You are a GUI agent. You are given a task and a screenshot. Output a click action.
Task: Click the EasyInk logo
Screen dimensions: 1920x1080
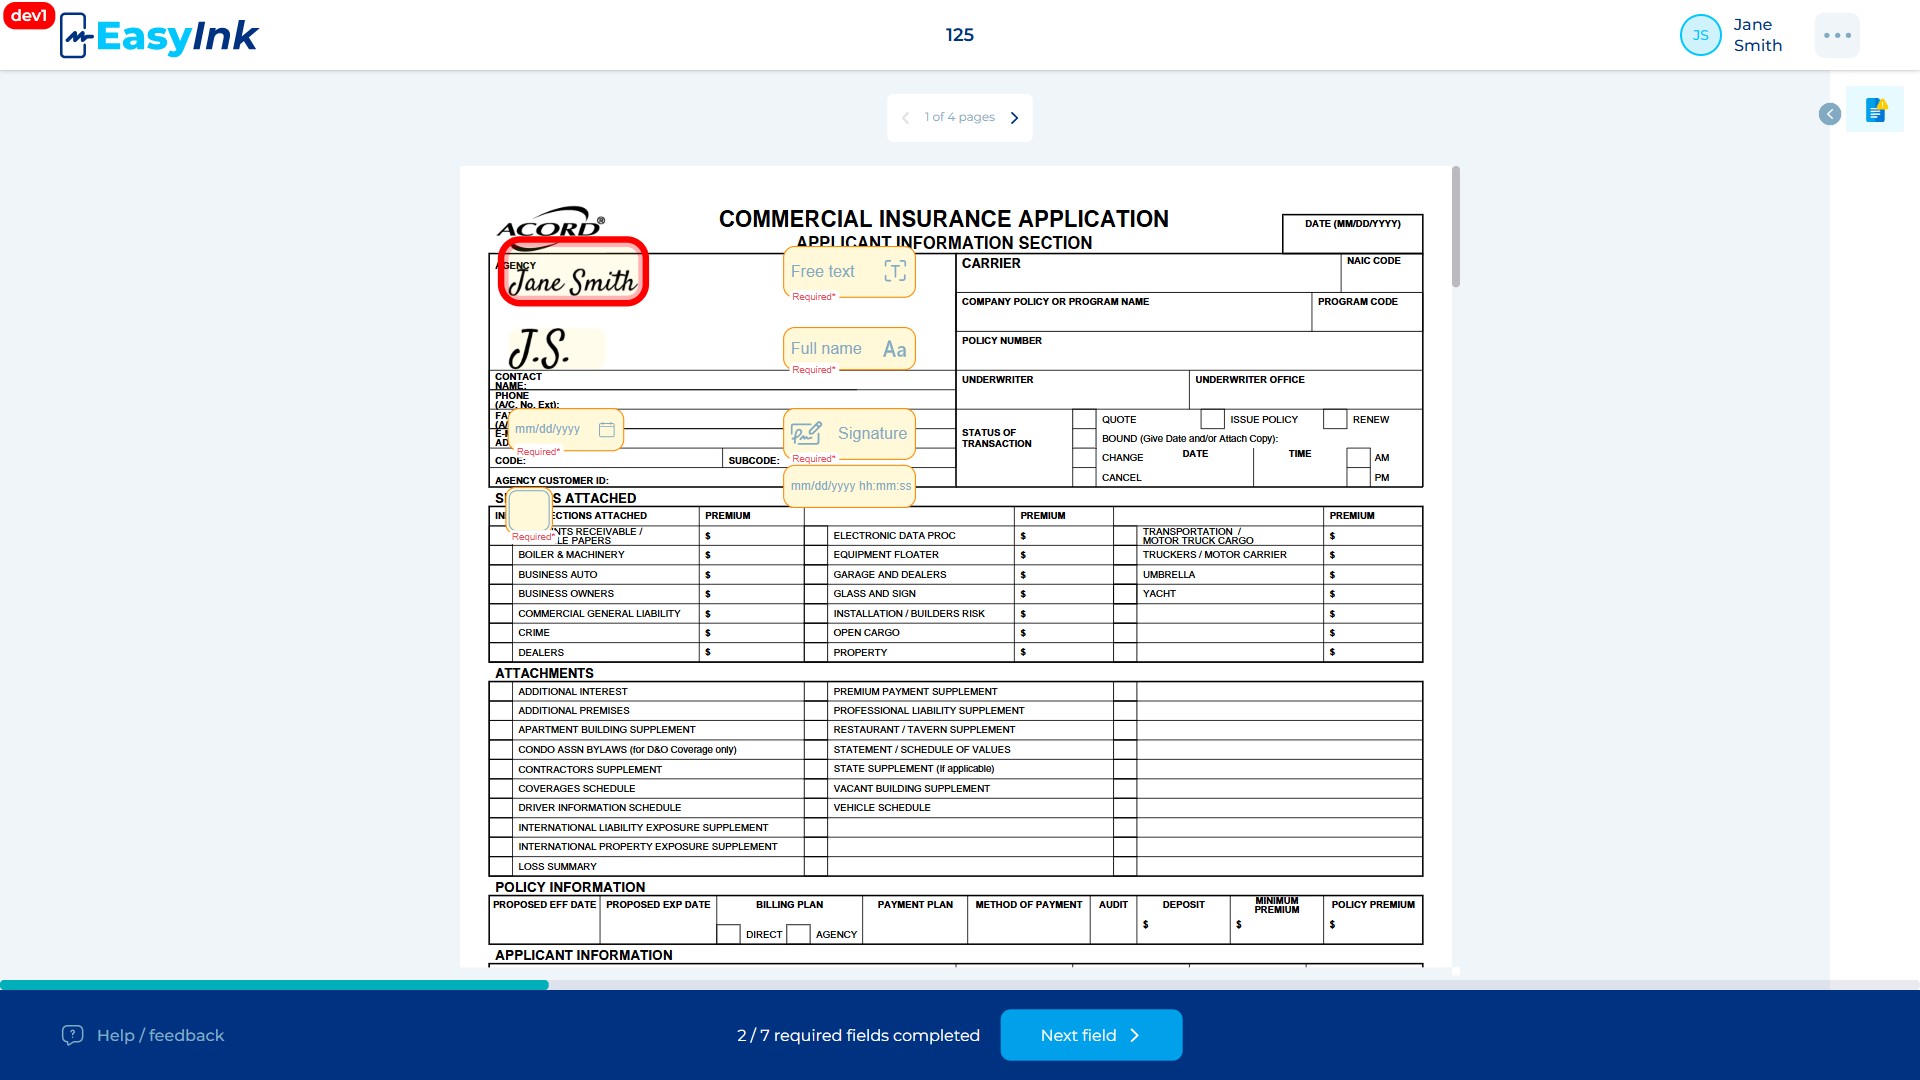[x=160, y=36]
